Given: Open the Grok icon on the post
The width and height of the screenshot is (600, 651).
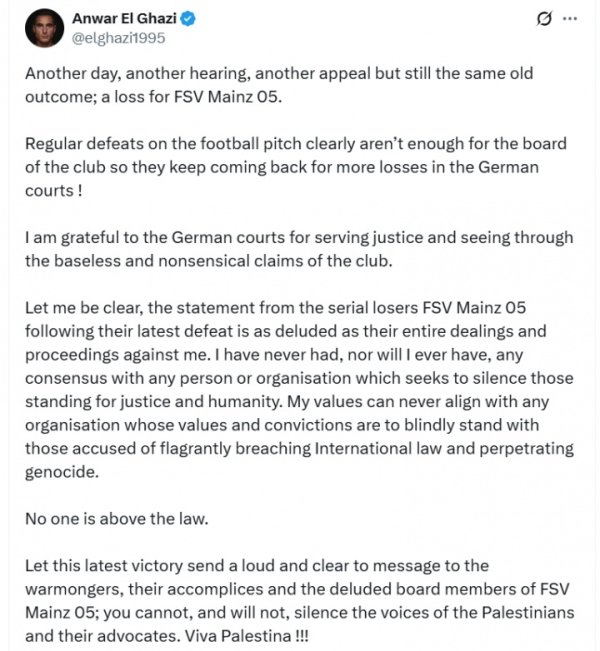Looking at the screenshot, I should point(544,19).
